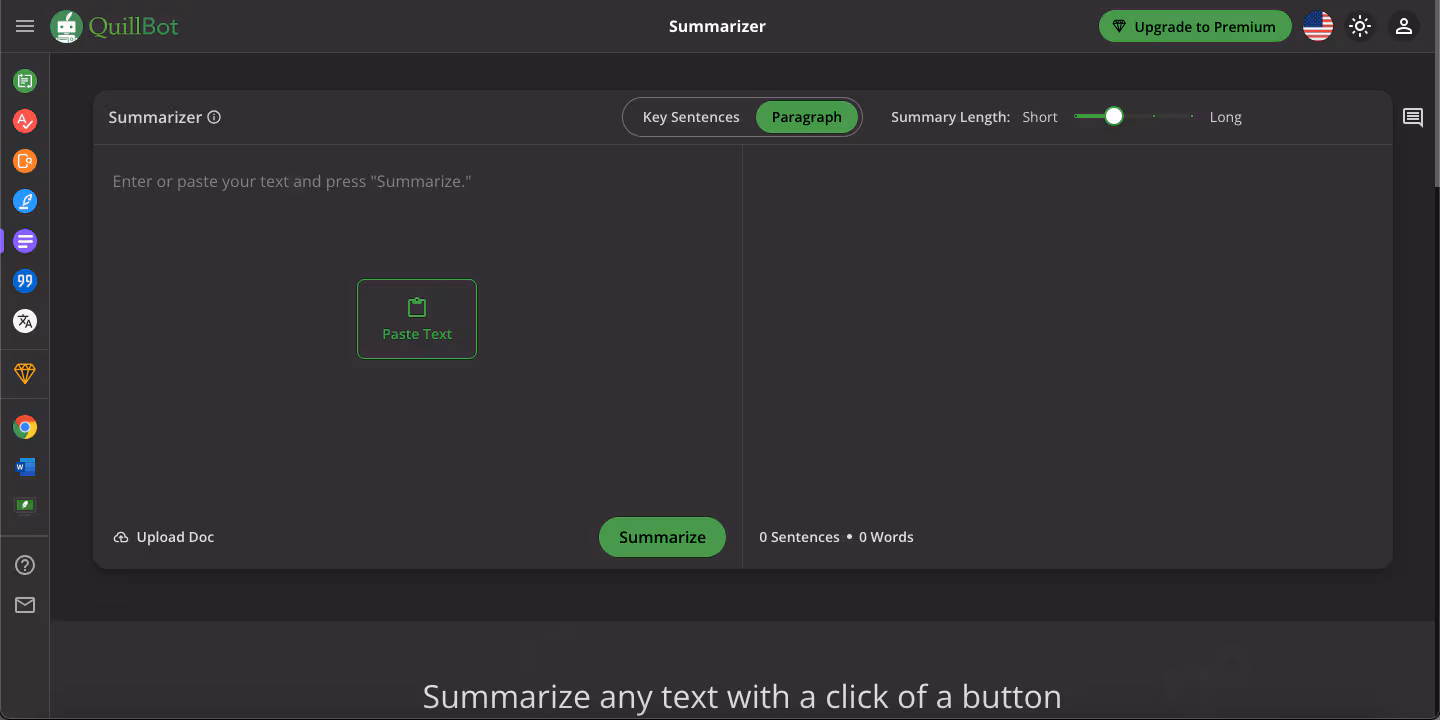Open the Help Center question icon
1440x720 pixels.
[25, 565]
